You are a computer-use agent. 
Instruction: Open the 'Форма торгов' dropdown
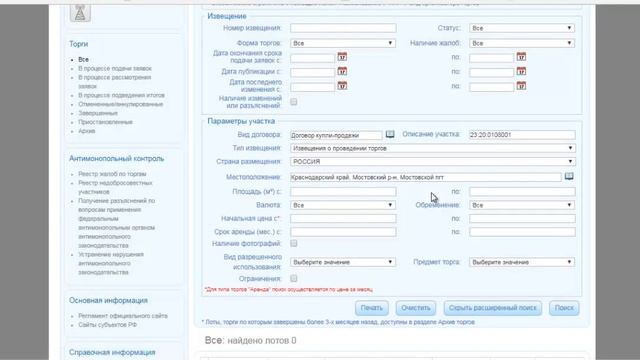343,43
